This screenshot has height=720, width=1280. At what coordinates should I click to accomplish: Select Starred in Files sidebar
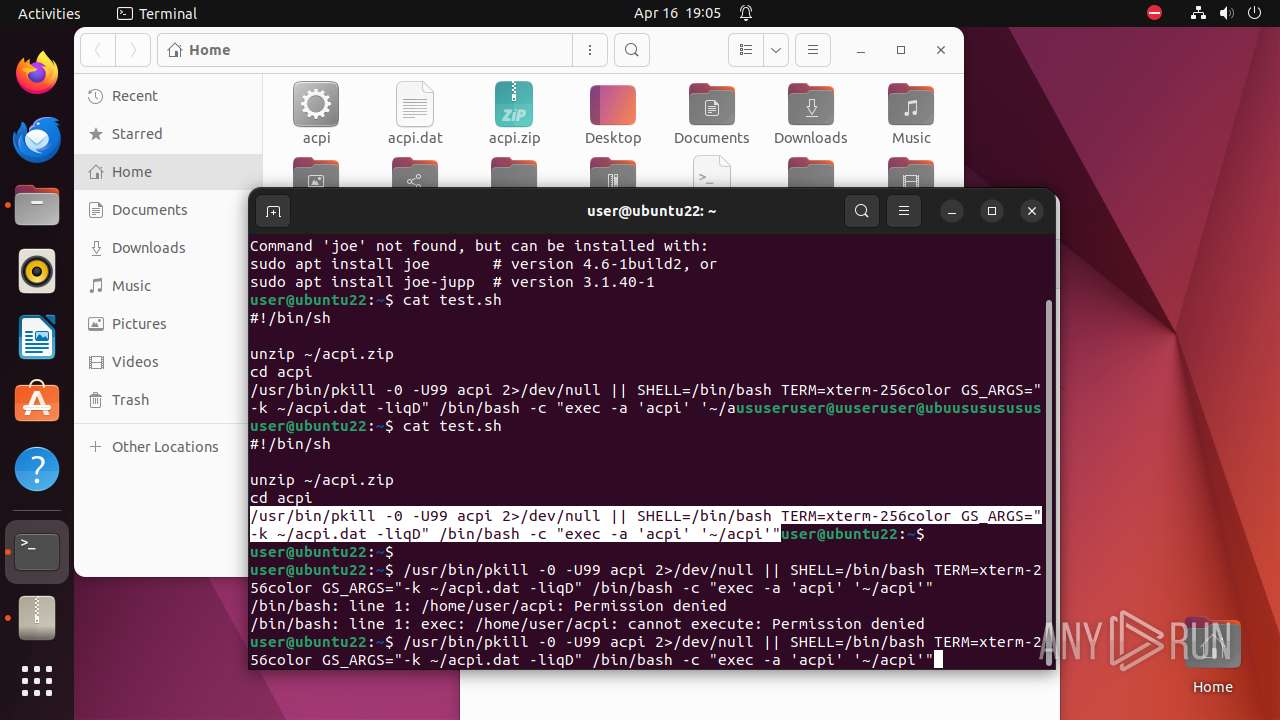168,134
